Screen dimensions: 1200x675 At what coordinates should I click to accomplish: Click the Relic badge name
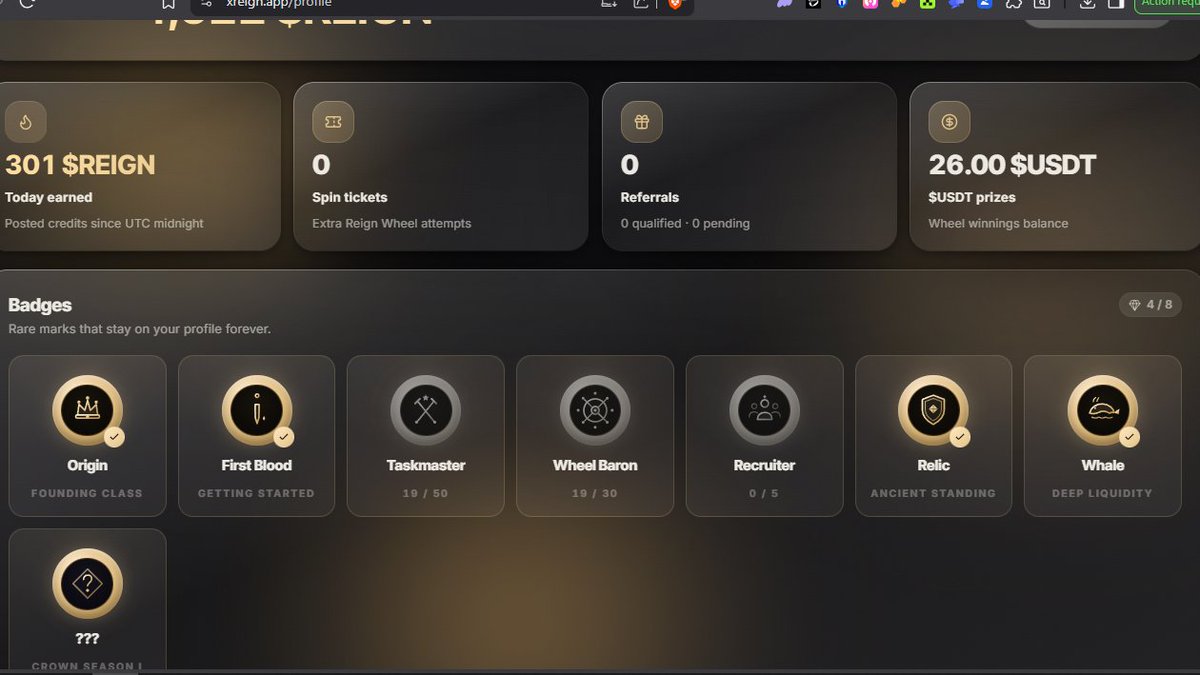tap(934, 465)
